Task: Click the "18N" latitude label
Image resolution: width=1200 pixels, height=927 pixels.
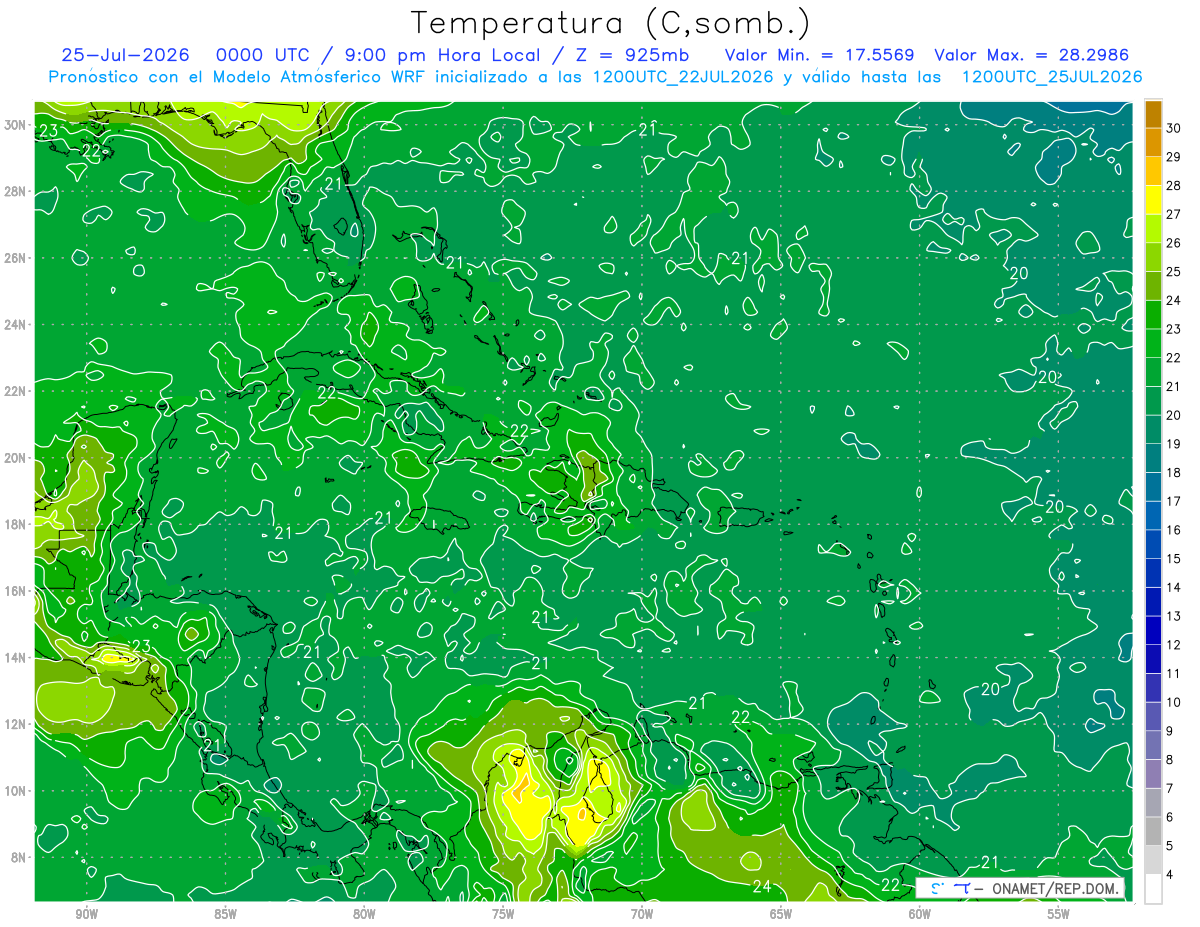Action: (x=16, y=524)
